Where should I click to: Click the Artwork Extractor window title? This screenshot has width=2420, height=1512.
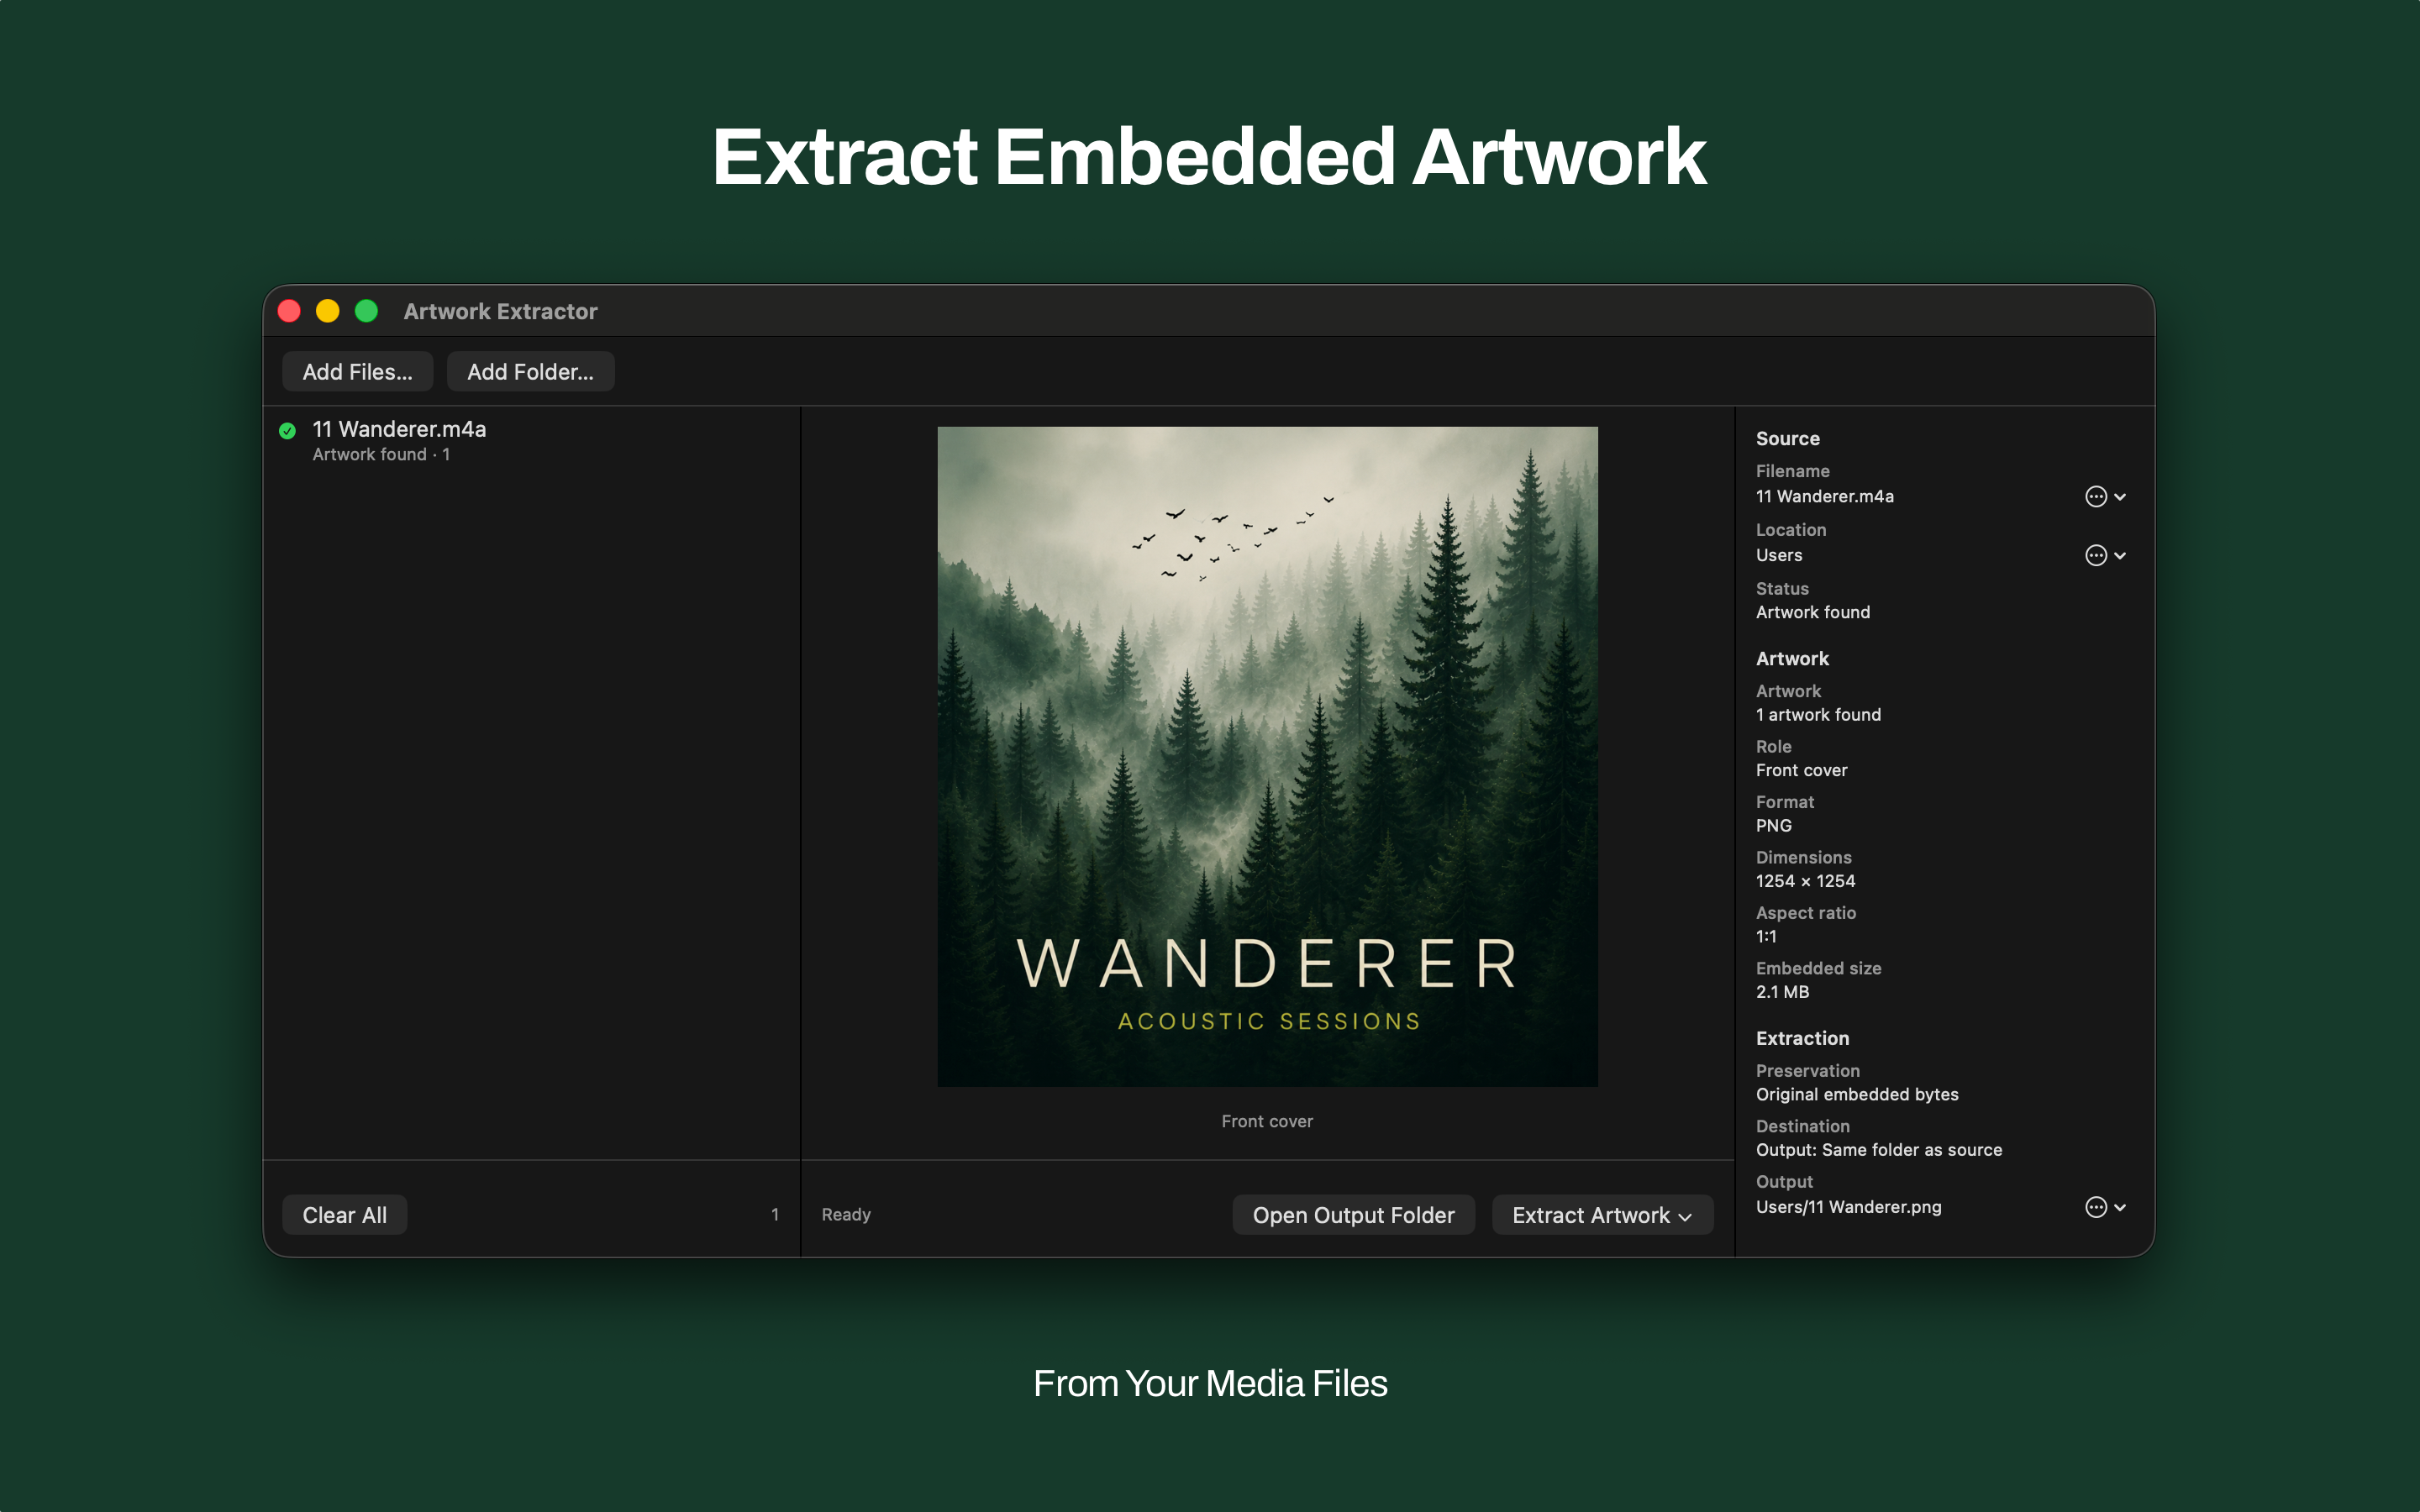[x=500, y=312]
